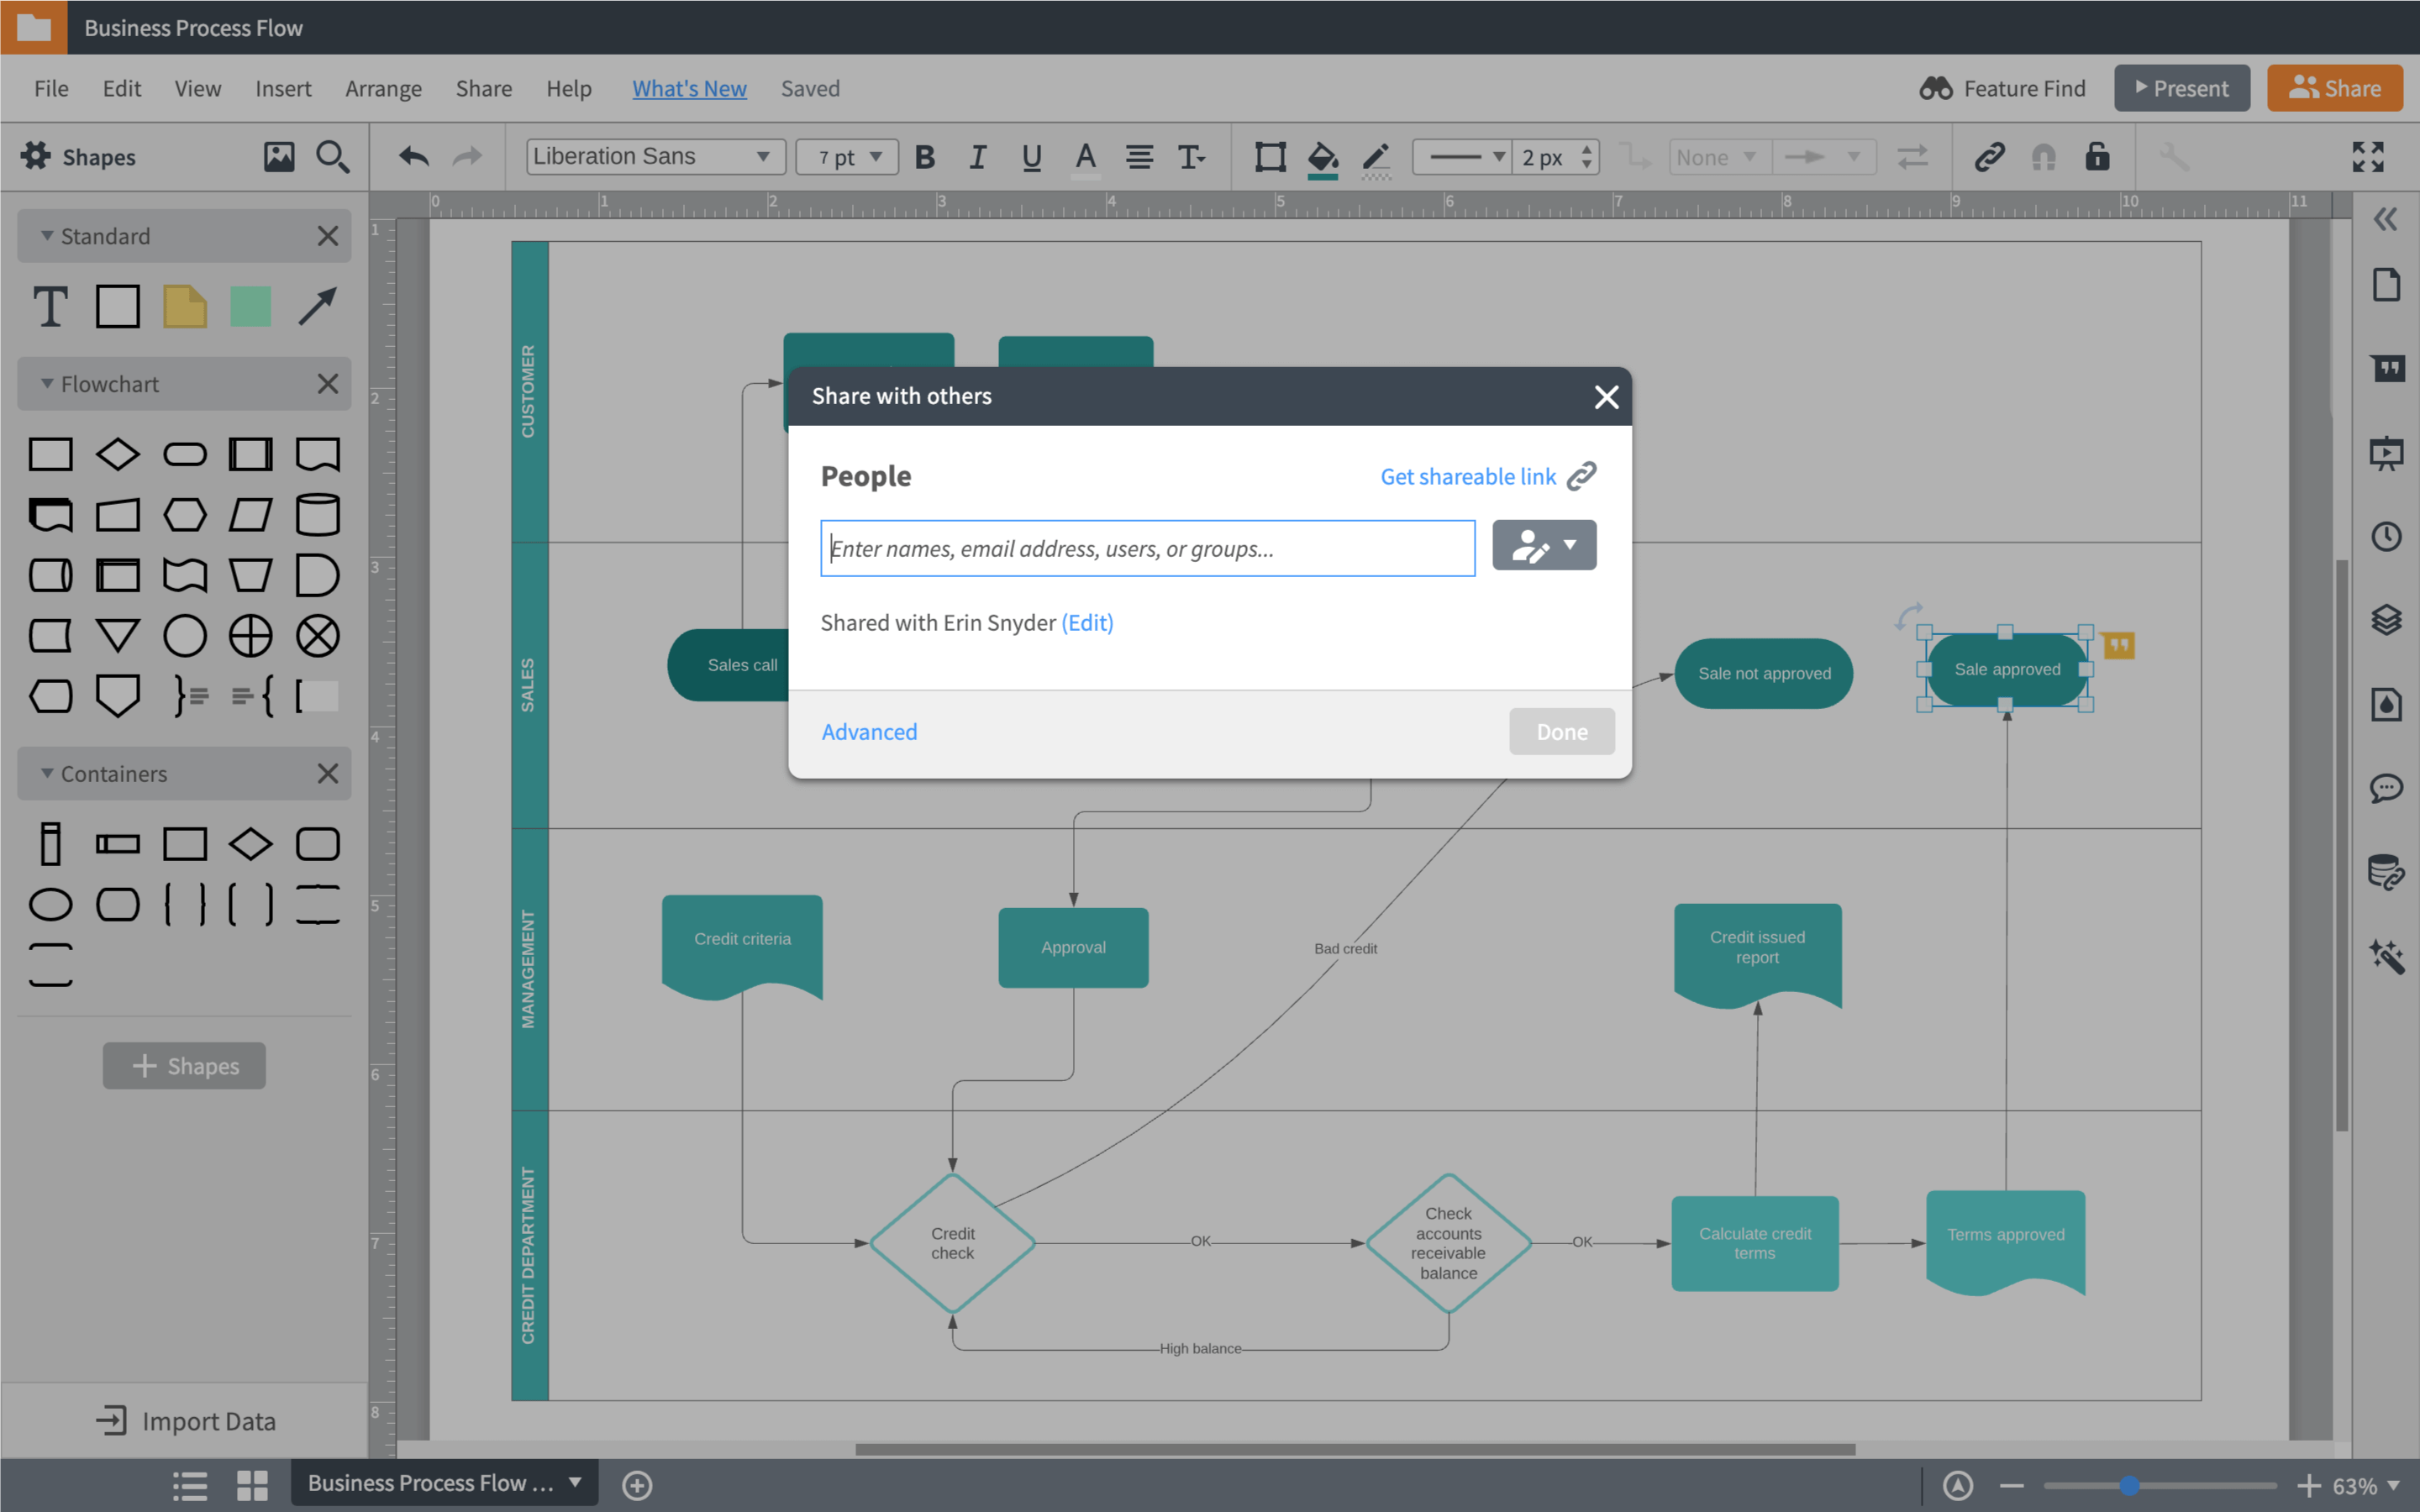Toggle Bold text formatting
The image size is (2420, 1512).
tap(925, 157)
